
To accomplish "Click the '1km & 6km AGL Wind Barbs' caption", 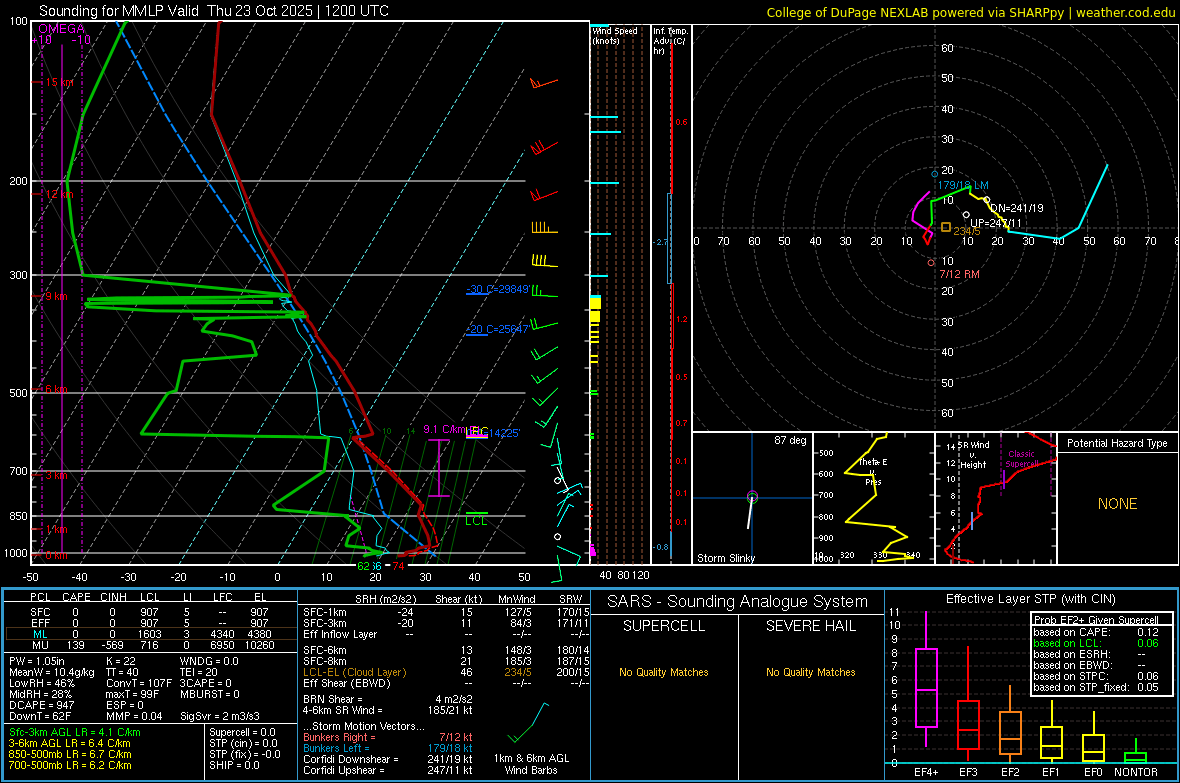I will [x=531, y=764].
